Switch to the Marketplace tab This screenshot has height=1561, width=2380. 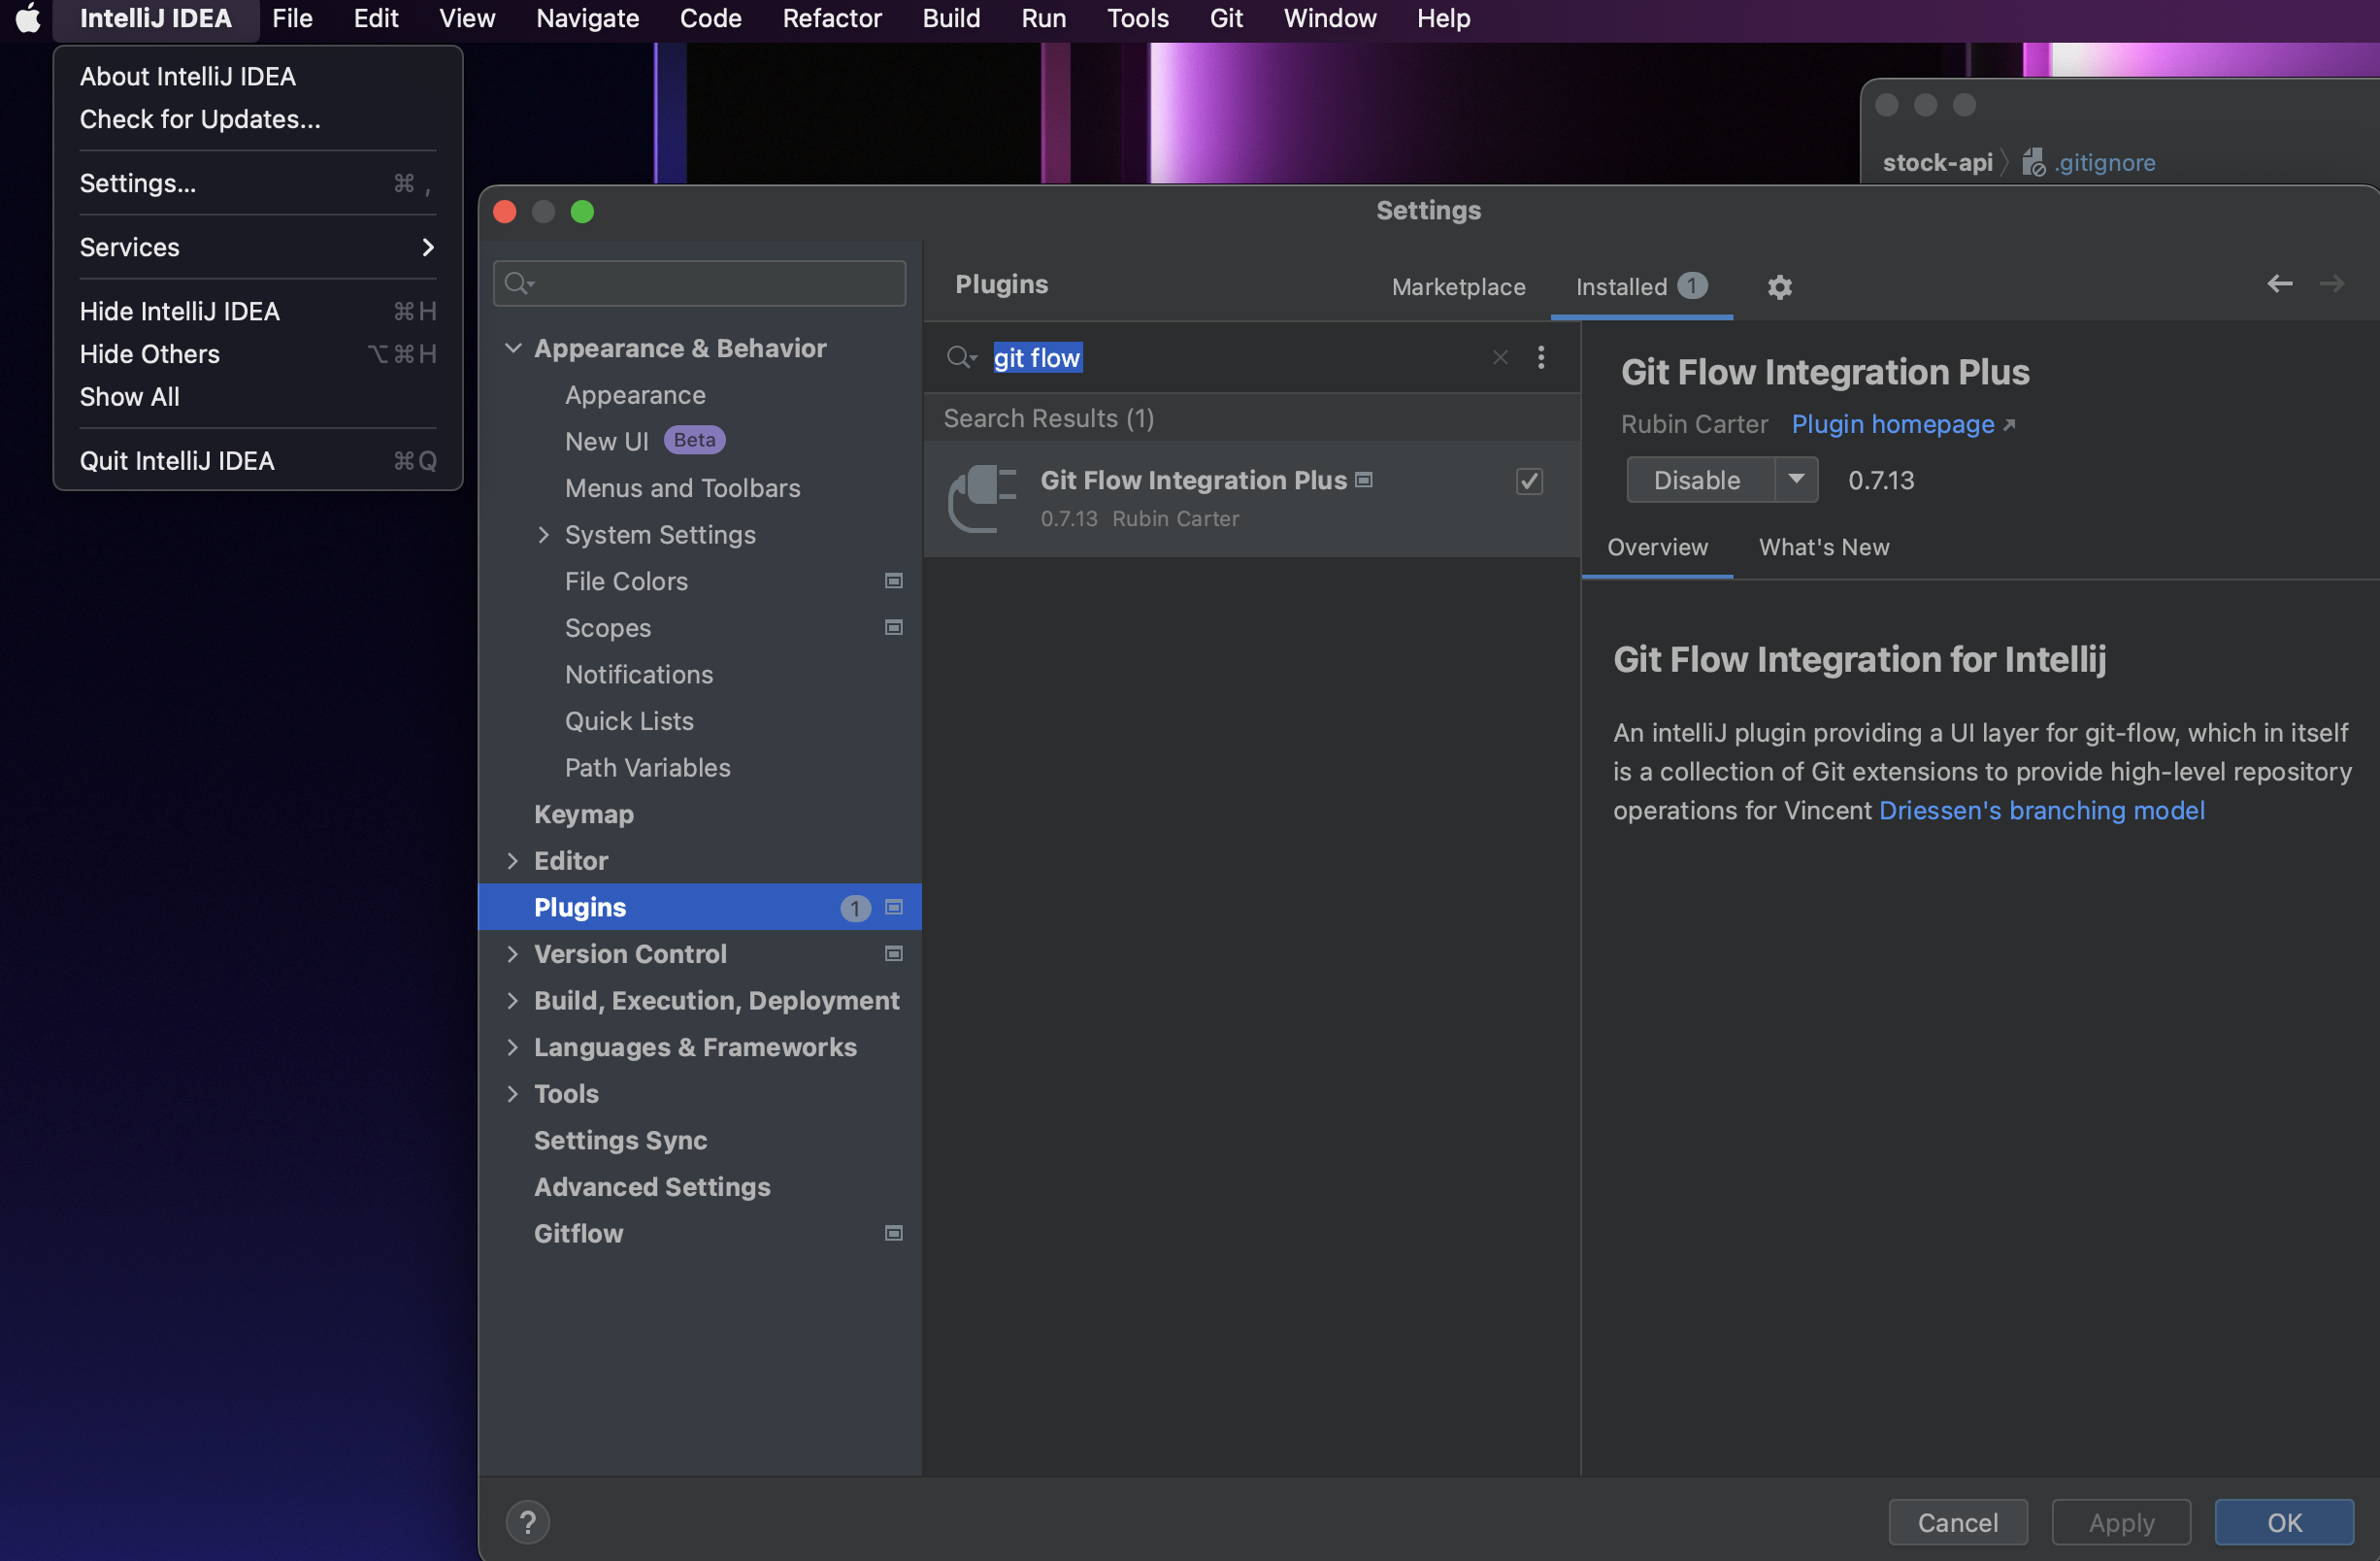[x=1458, y=287]
